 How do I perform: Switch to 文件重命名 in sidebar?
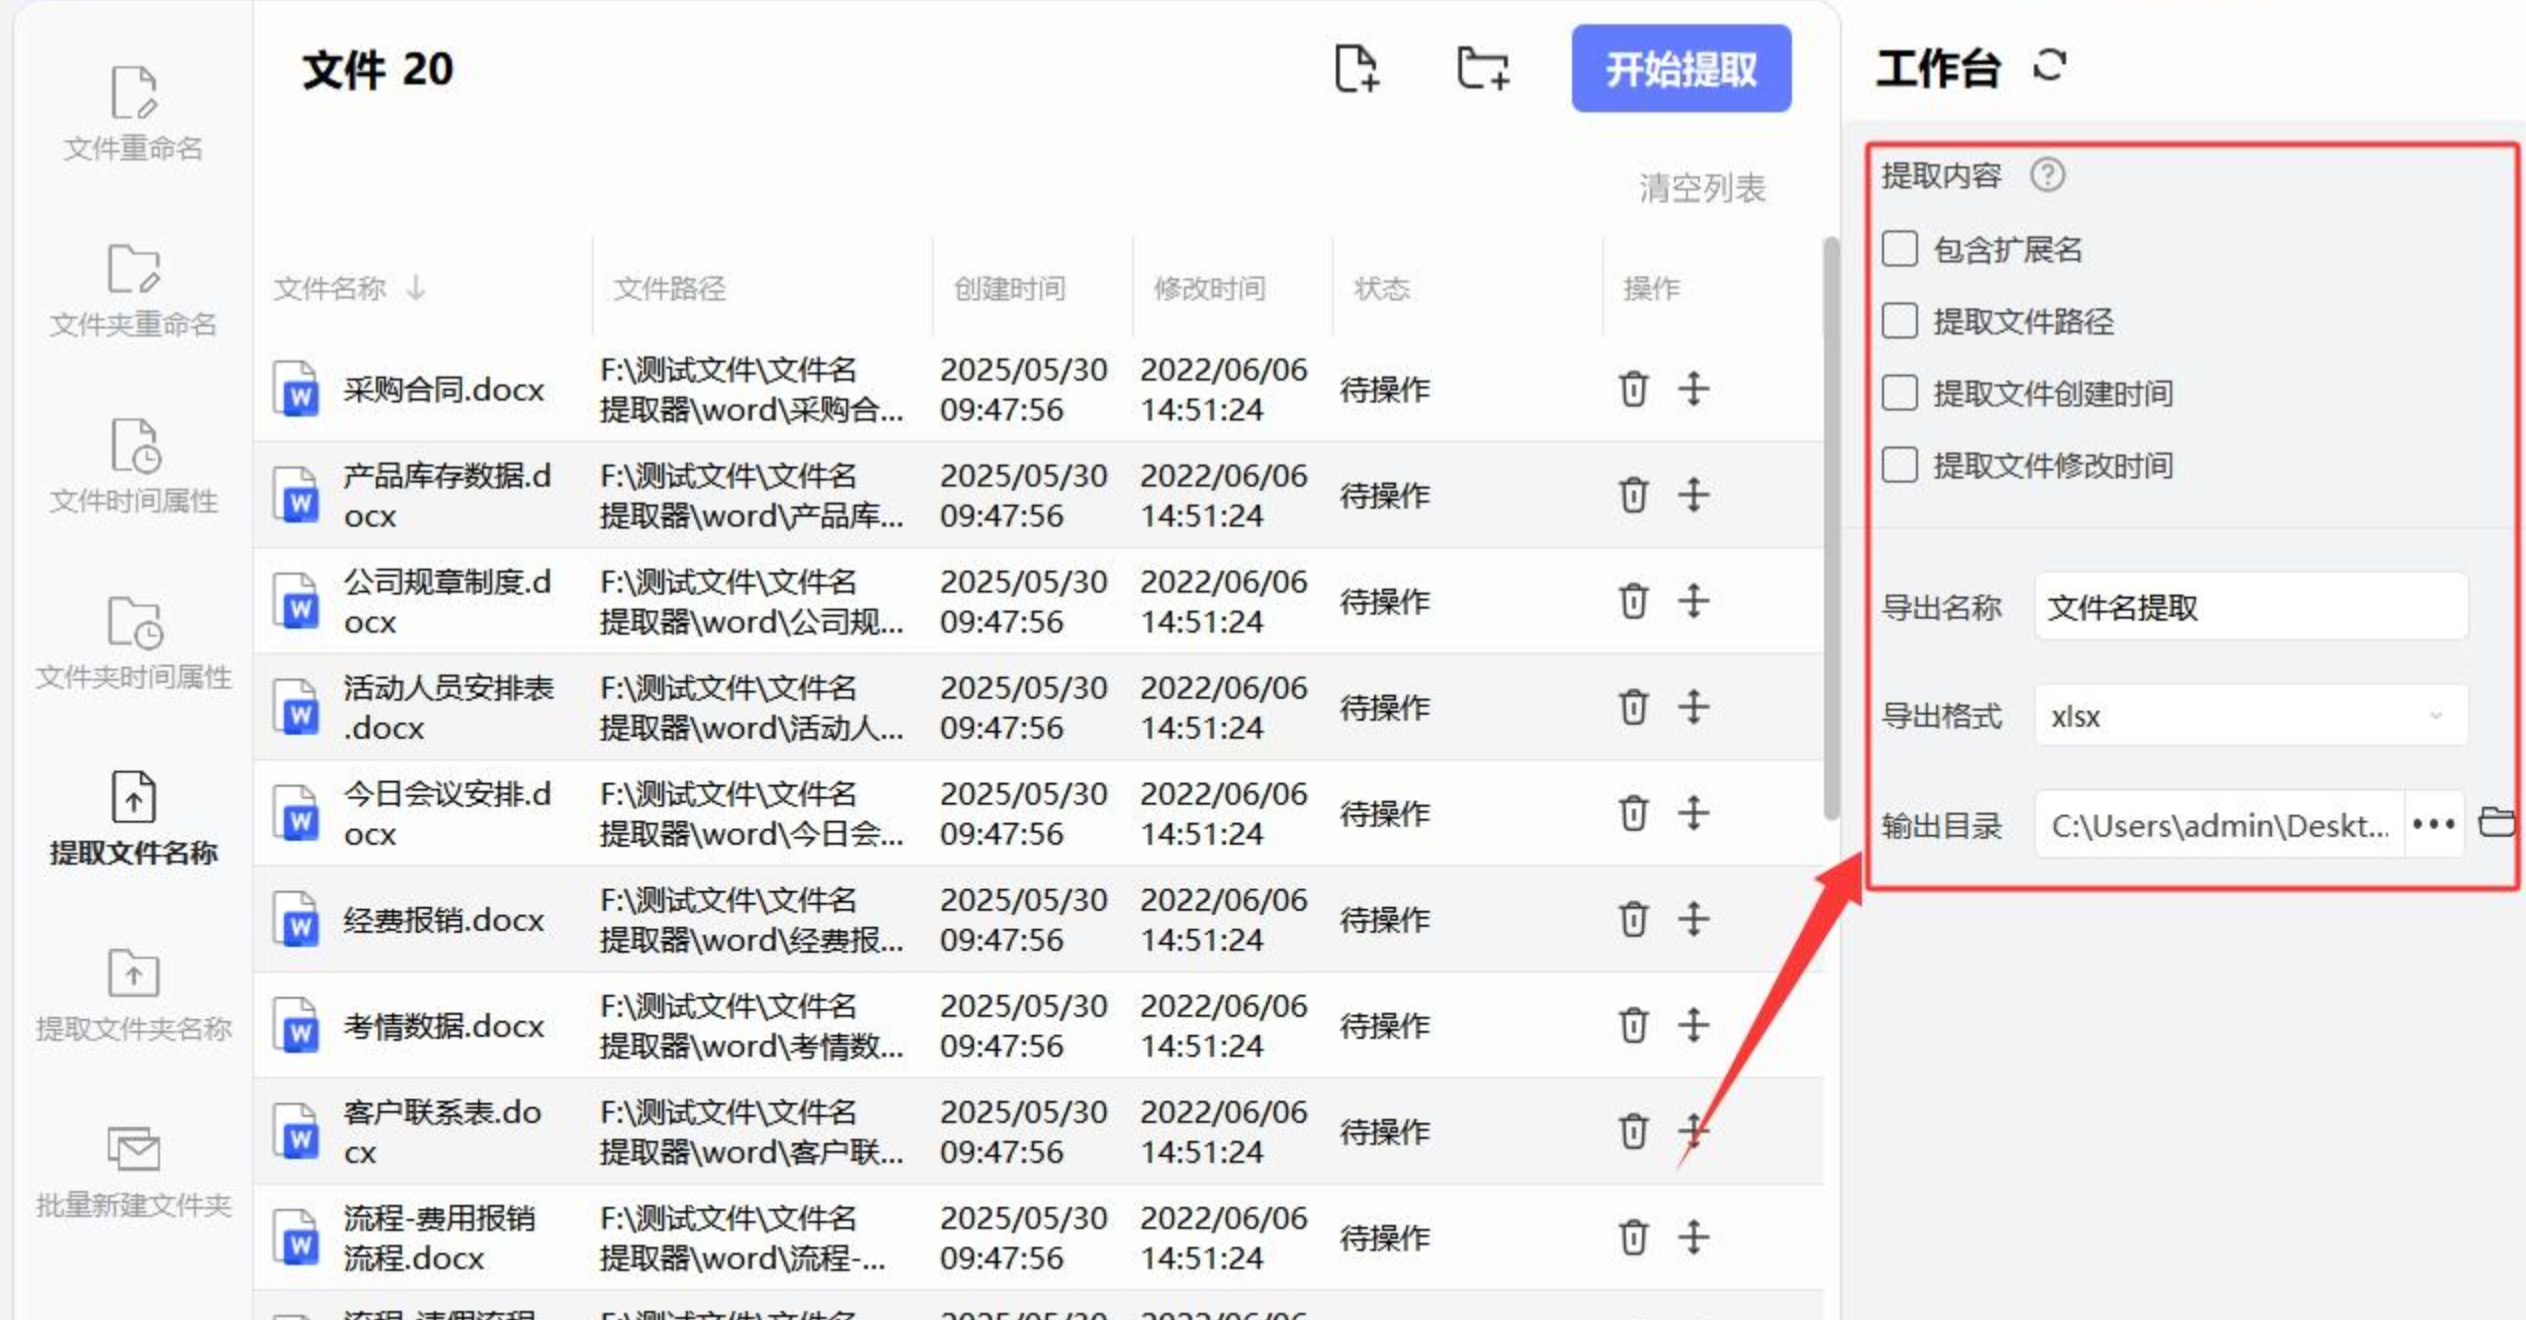pyautogui.click(x=133, y=113)
